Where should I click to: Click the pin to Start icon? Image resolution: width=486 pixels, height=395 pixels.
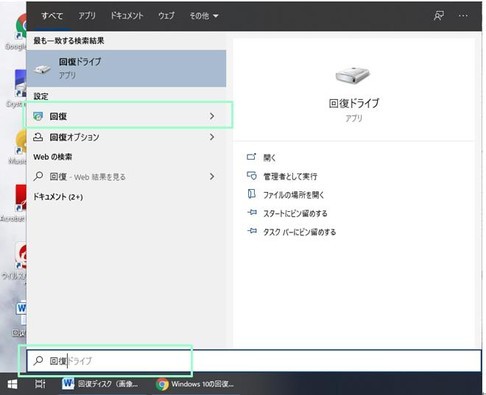252,212
